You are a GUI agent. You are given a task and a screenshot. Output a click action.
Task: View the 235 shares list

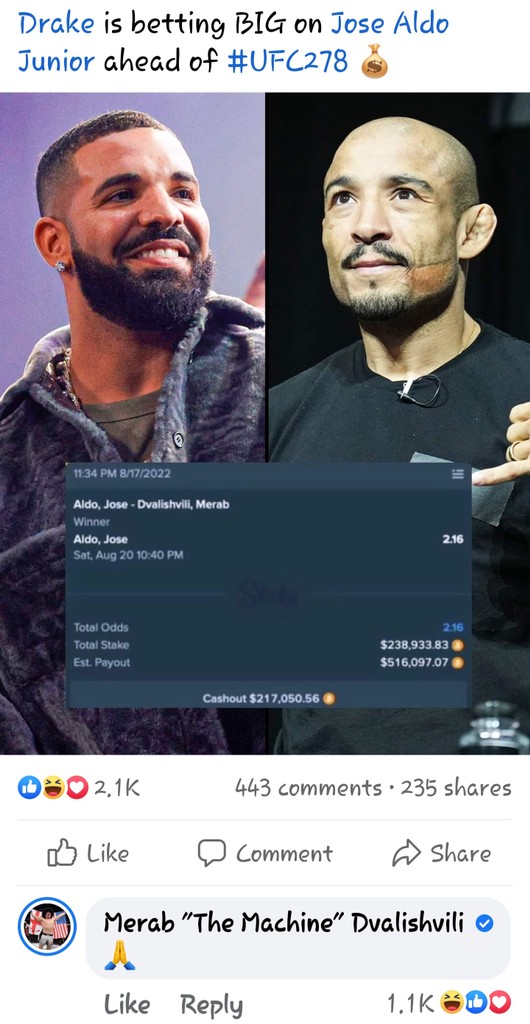click(x=456, y=788)
